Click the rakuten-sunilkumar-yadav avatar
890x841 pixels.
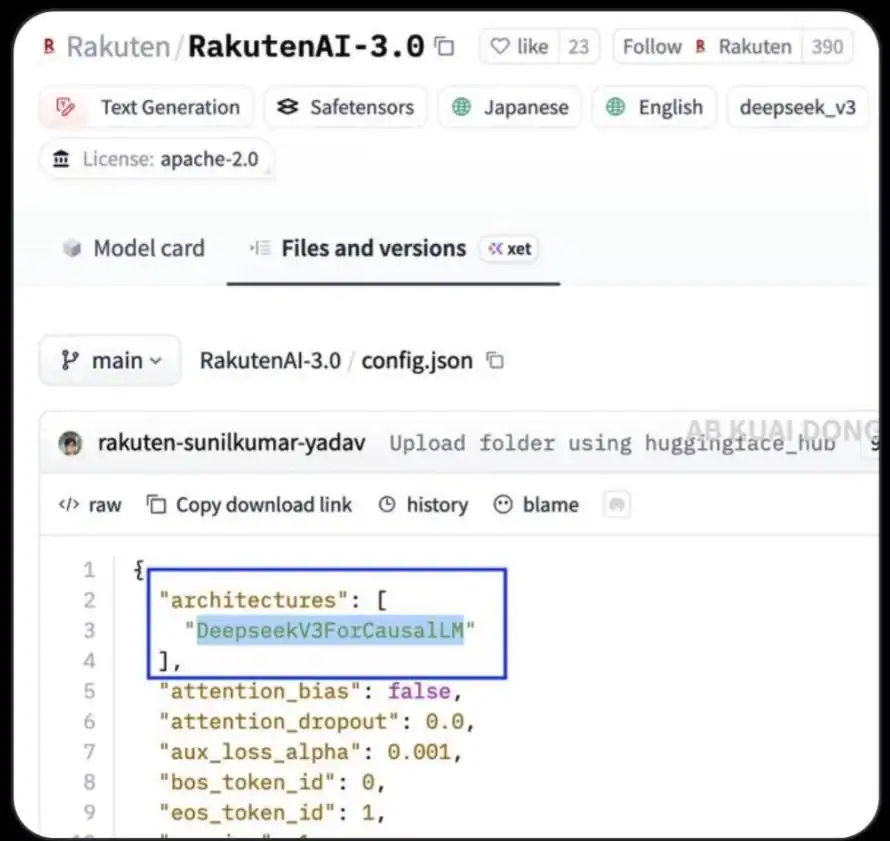(x=70, y=444)
